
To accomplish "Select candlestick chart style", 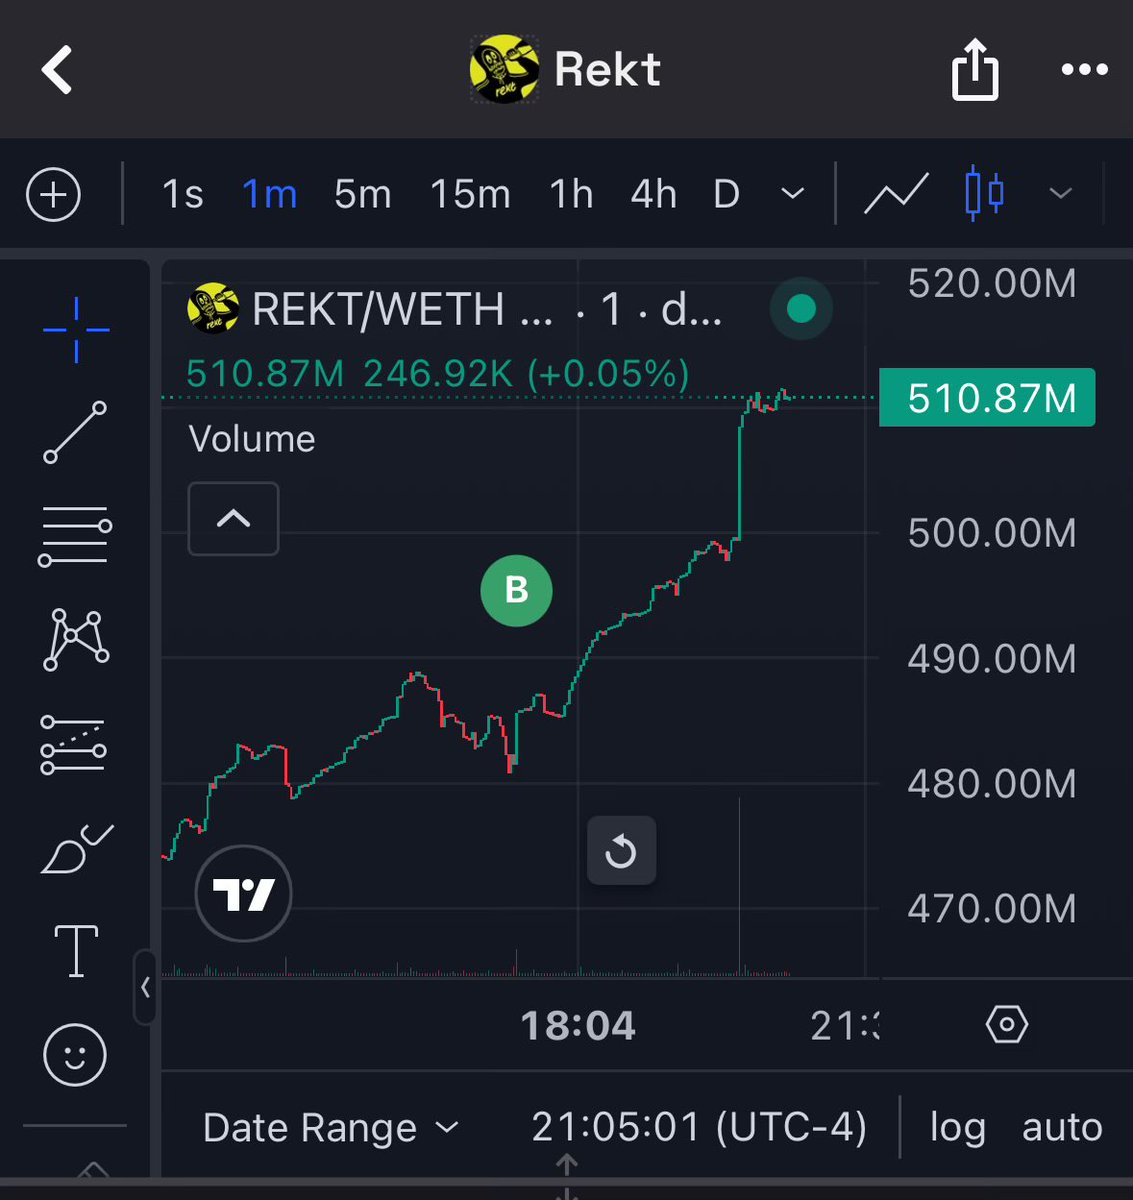I will coord(984,193).
